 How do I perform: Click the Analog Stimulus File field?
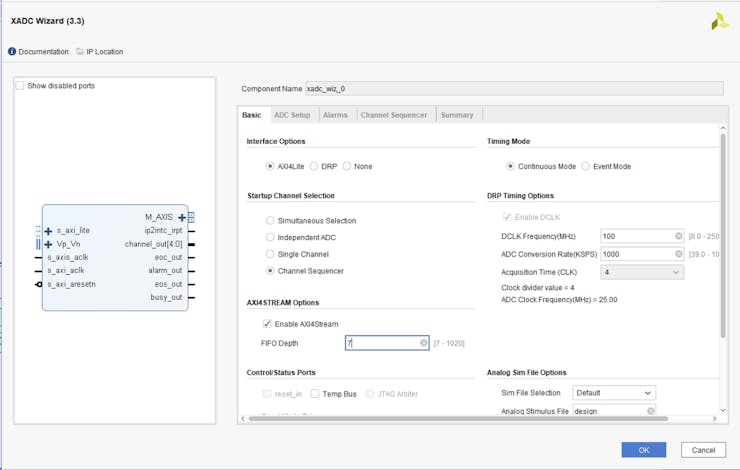coord(614,410)
